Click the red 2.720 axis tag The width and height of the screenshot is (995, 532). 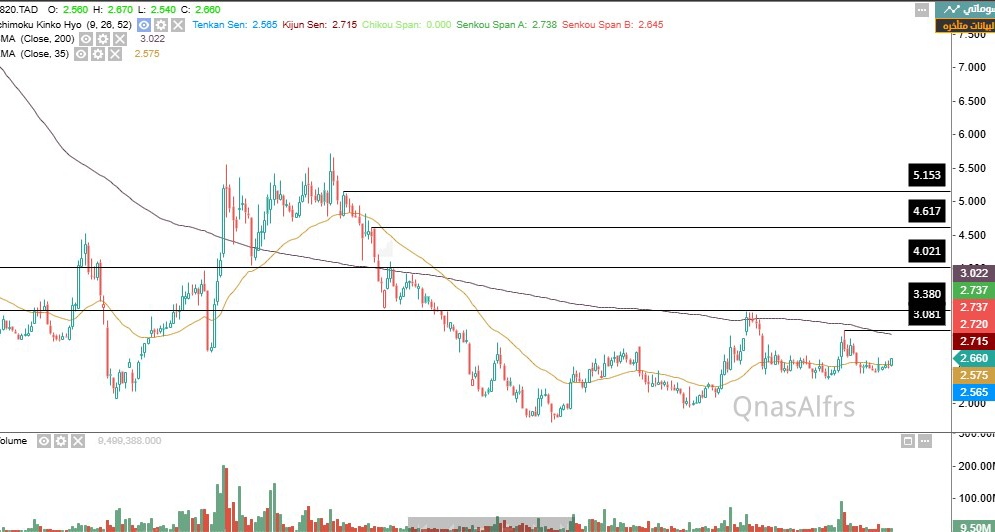point(974,324)
